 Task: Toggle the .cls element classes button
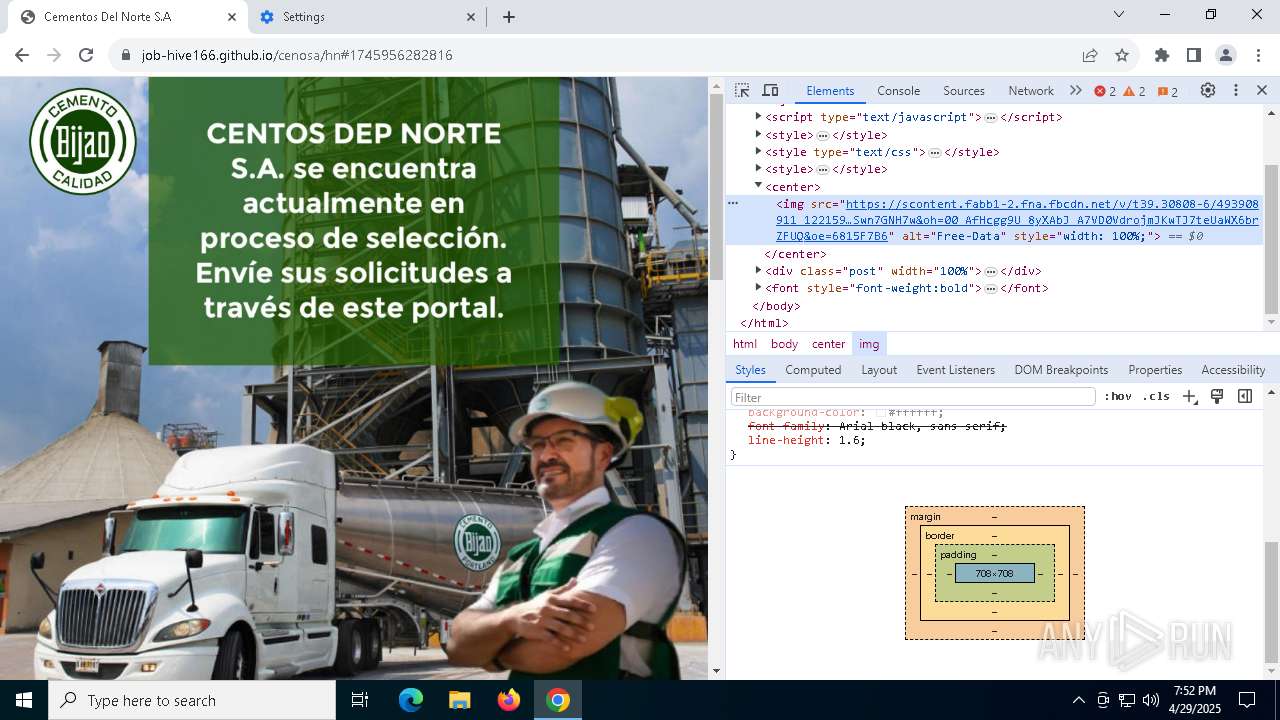tap(1156, 396)
